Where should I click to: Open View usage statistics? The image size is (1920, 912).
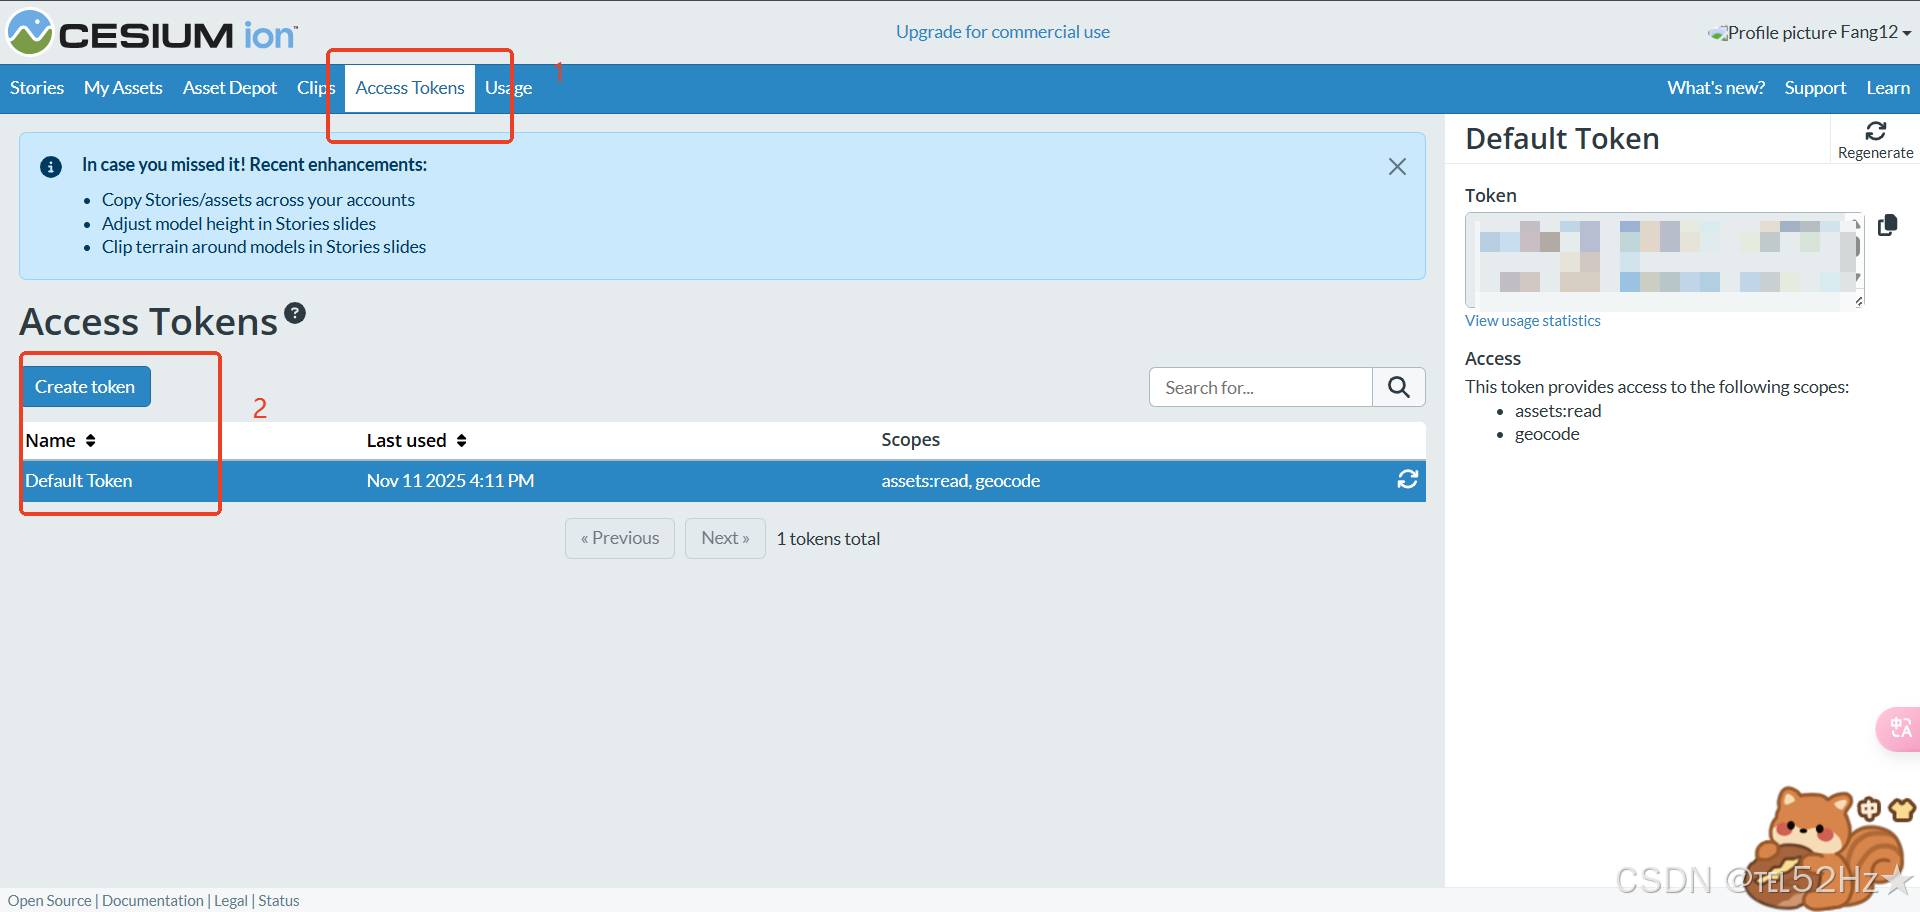(1532, 320)
